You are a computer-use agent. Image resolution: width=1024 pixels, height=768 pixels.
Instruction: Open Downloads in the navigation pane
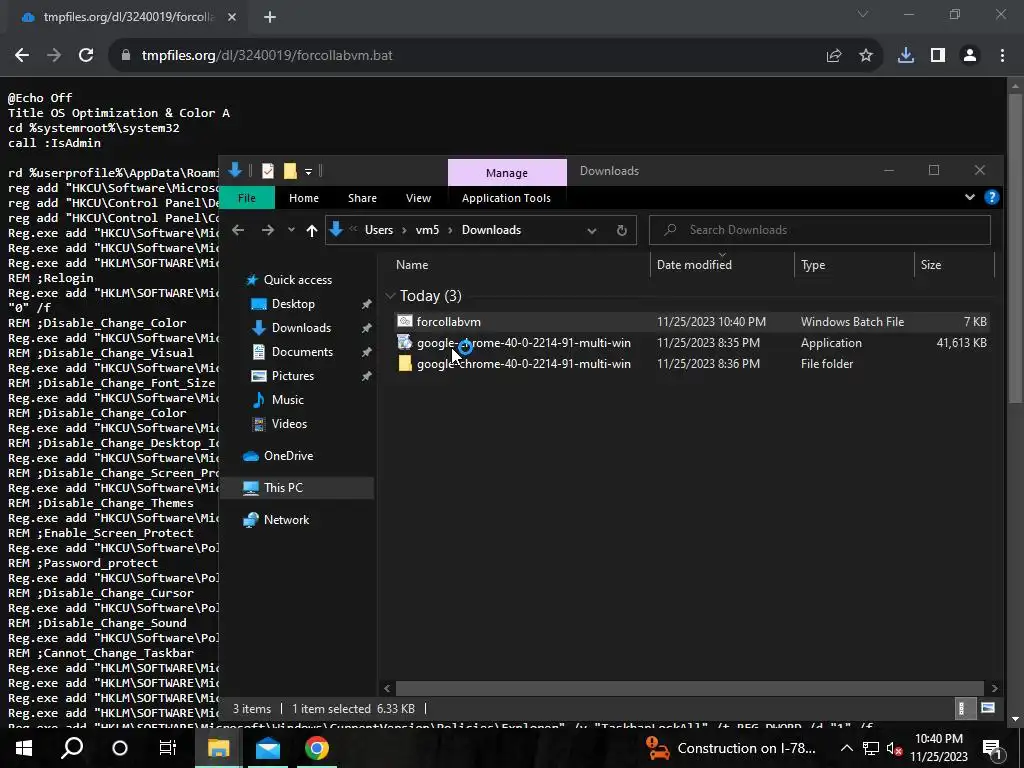pos(301,328)
